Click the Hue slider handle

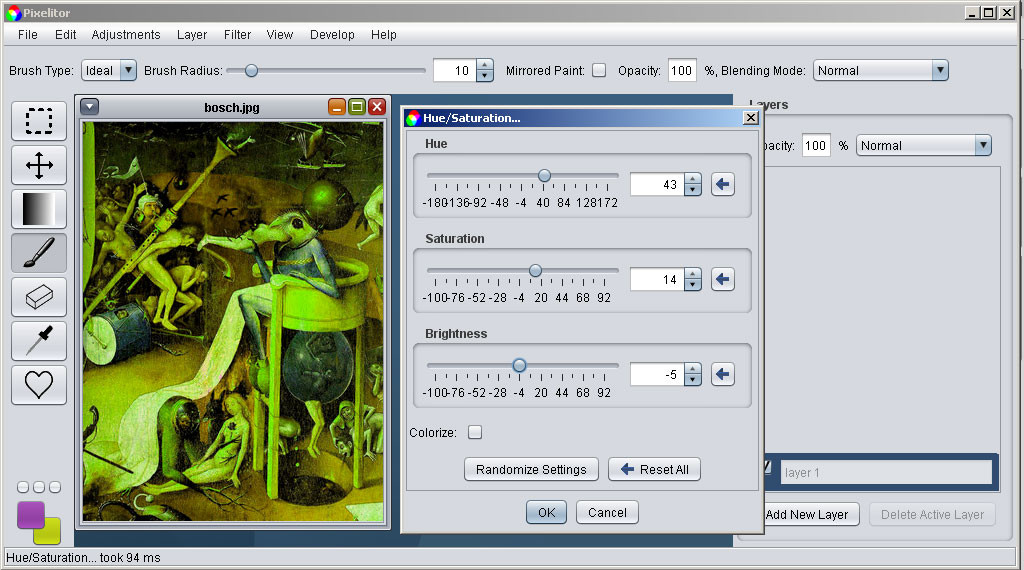click(x=544, y=175)
